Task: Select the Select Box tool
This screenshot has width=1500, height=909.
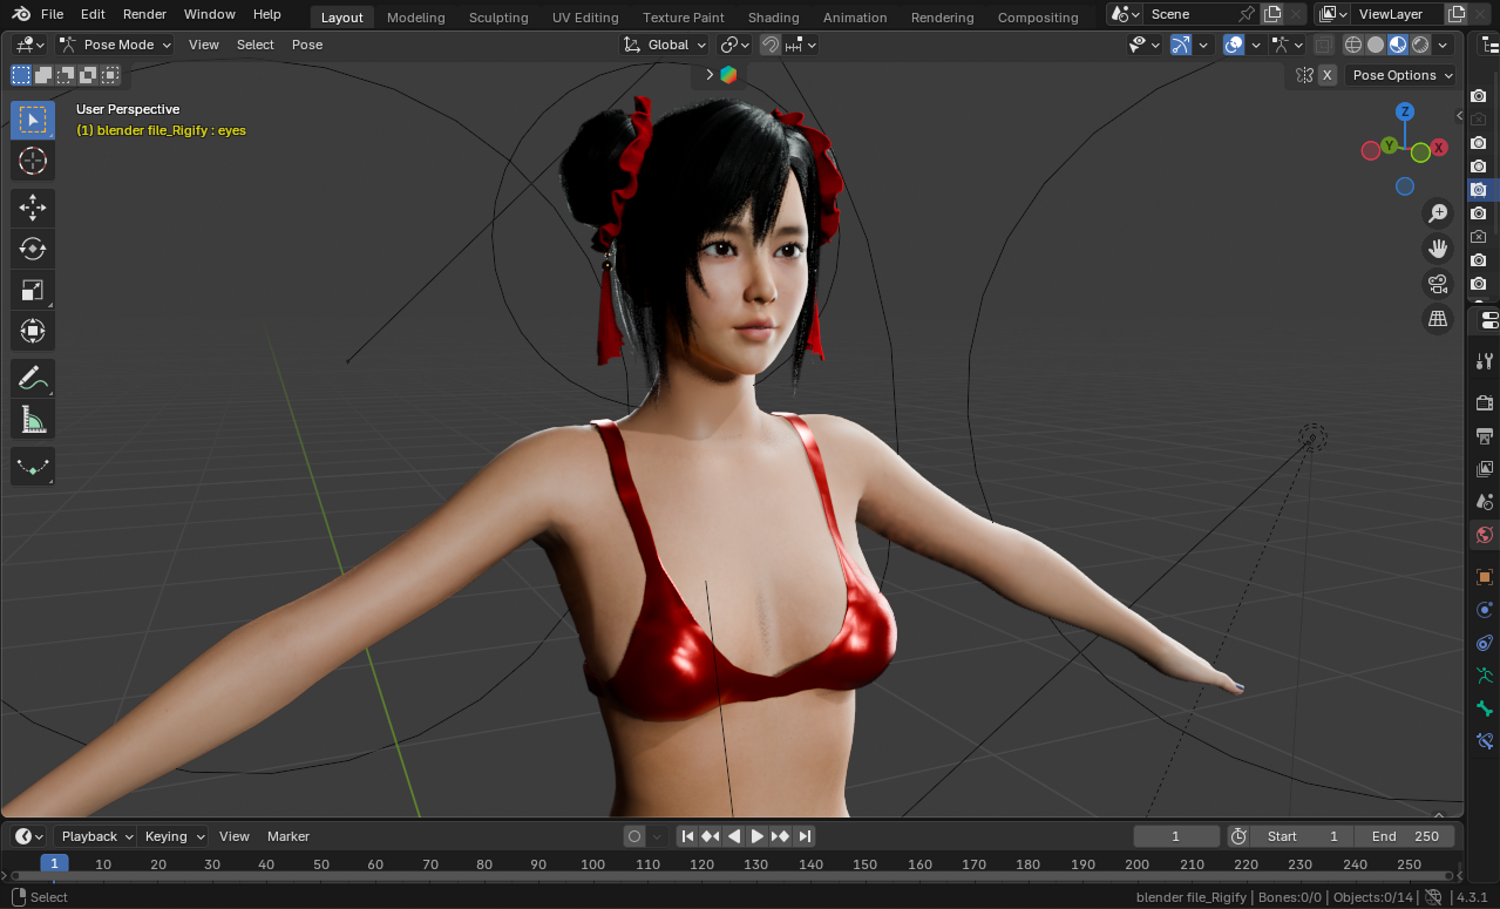Action: pyautogui.click(x=33, y=120)
